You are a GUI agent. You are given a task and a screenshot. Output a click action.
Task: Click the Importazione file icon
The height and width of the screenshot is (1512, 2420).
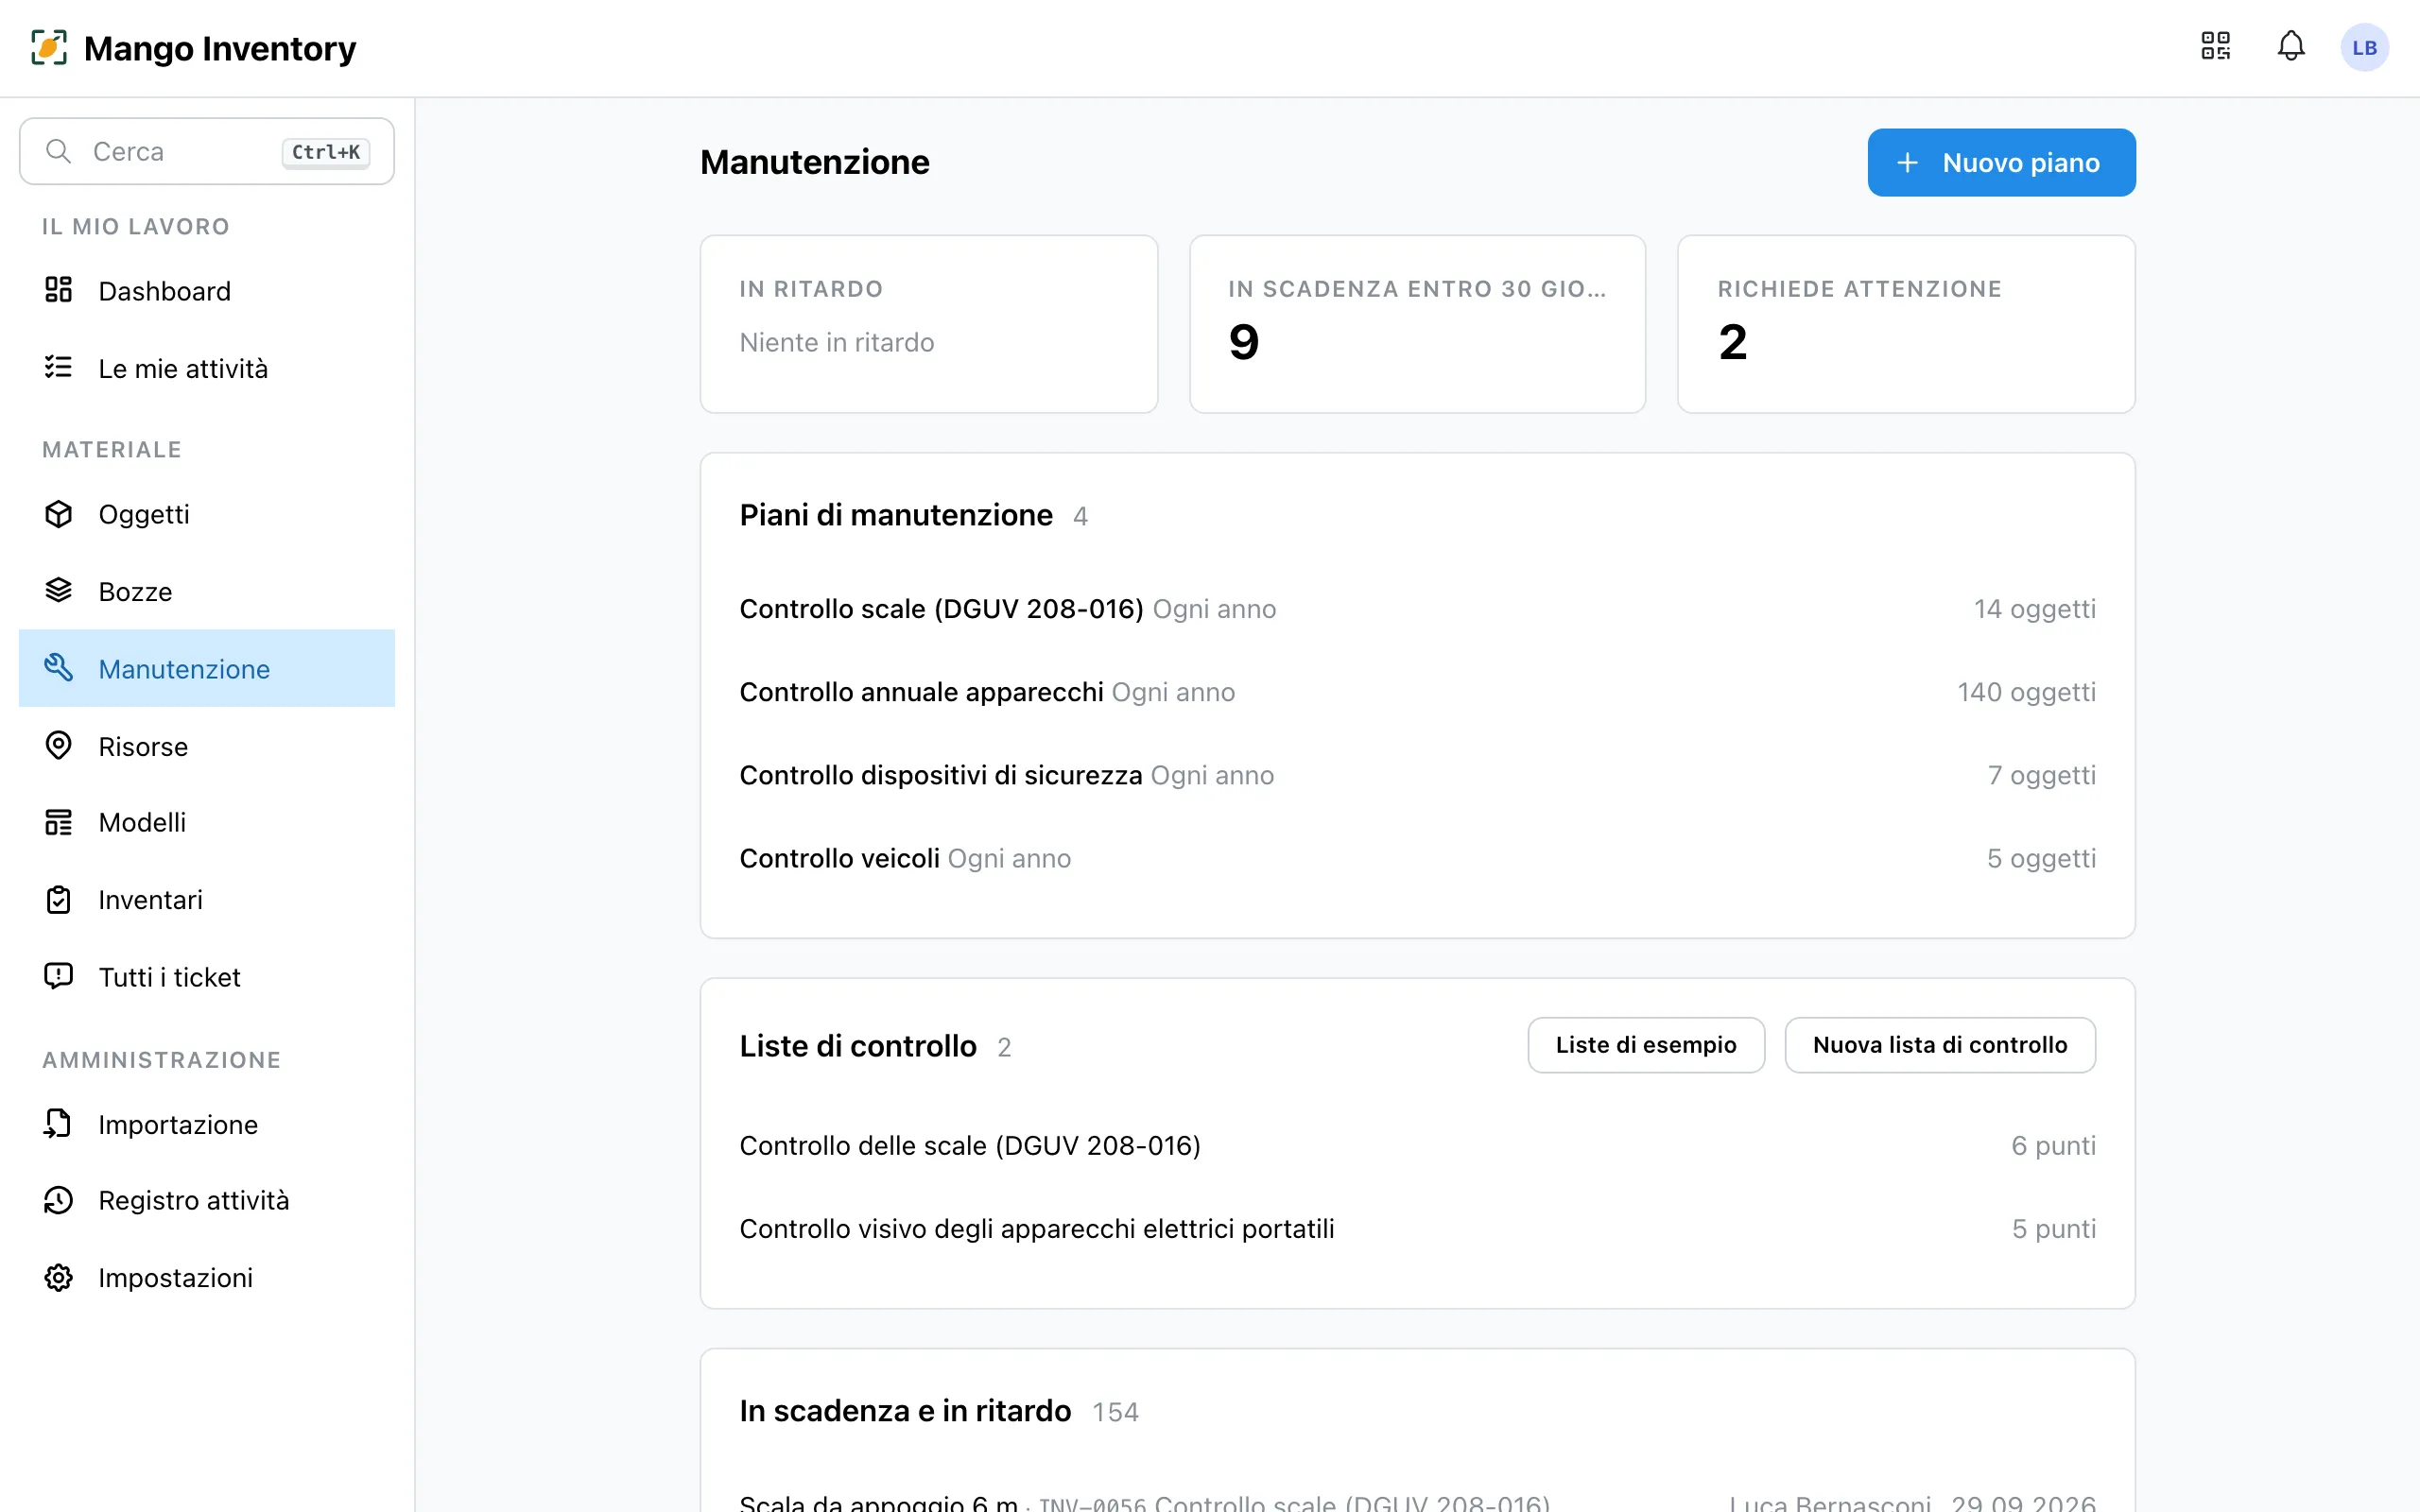tap(58, 1123)
